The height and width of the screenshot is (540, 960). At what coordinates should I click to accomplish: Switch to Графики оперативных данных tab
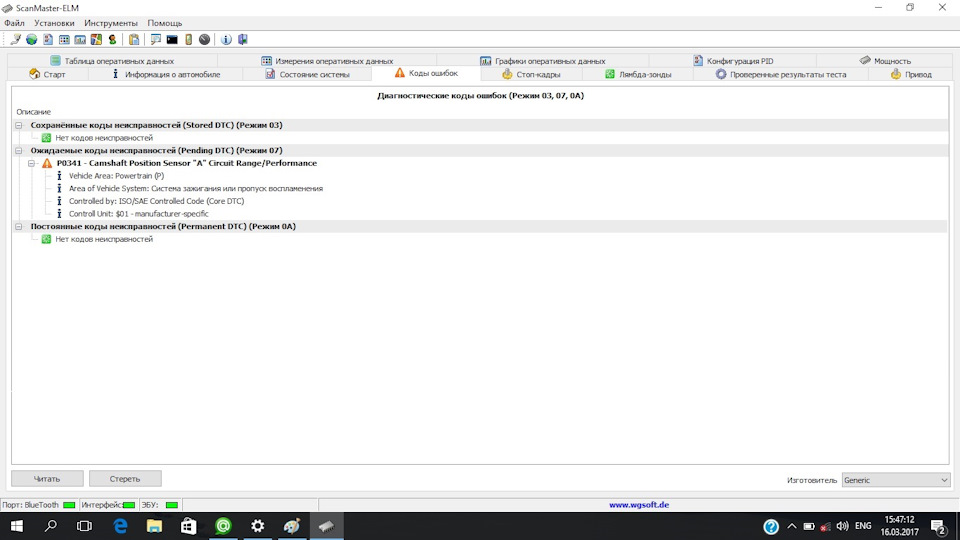point(542,61)
